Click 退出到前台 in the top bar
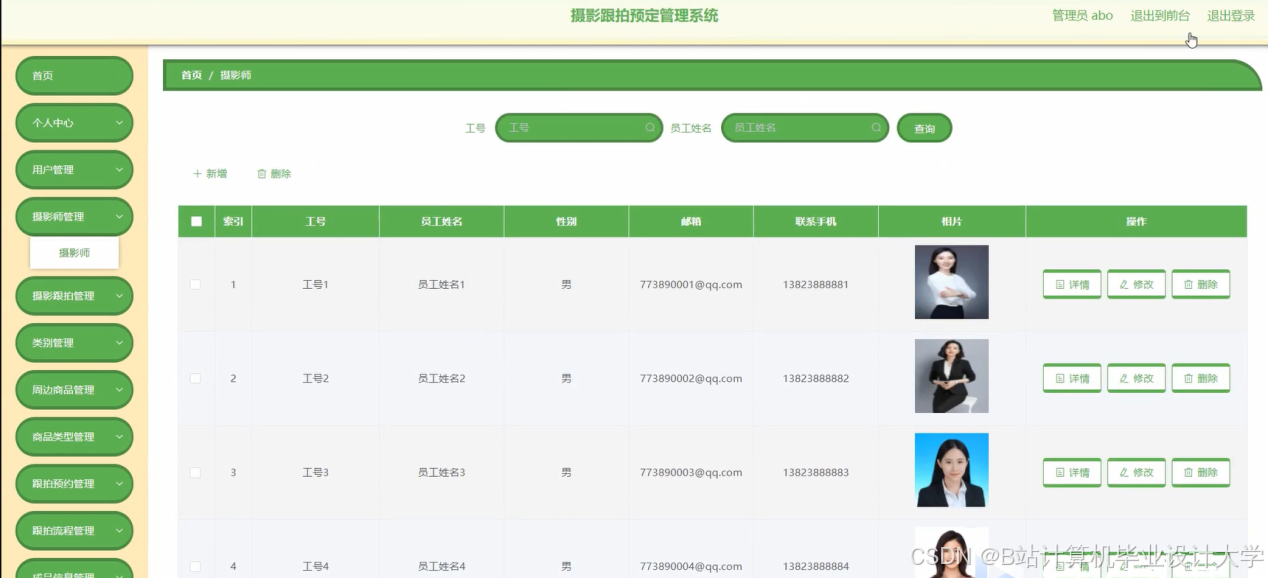Screen dimensions: 1268x578 (x=1160, y=16)
